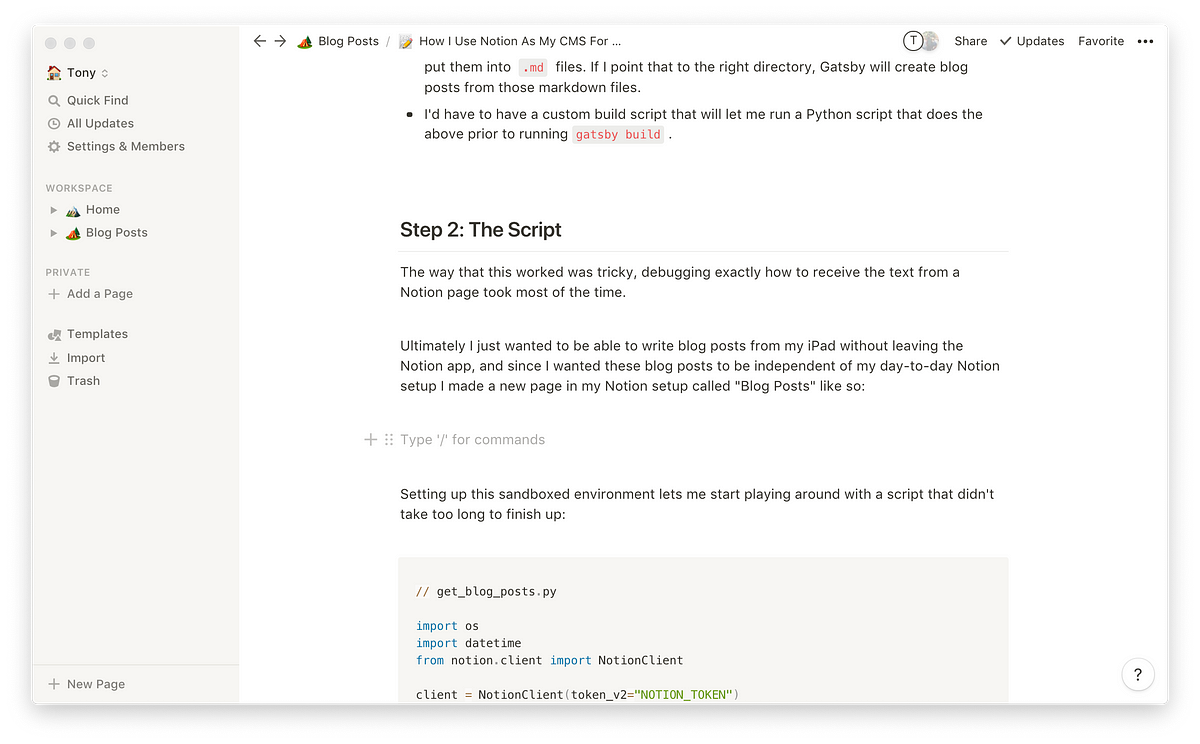
Task: Click the gray avatar beside T
Action: click(930, 41)
